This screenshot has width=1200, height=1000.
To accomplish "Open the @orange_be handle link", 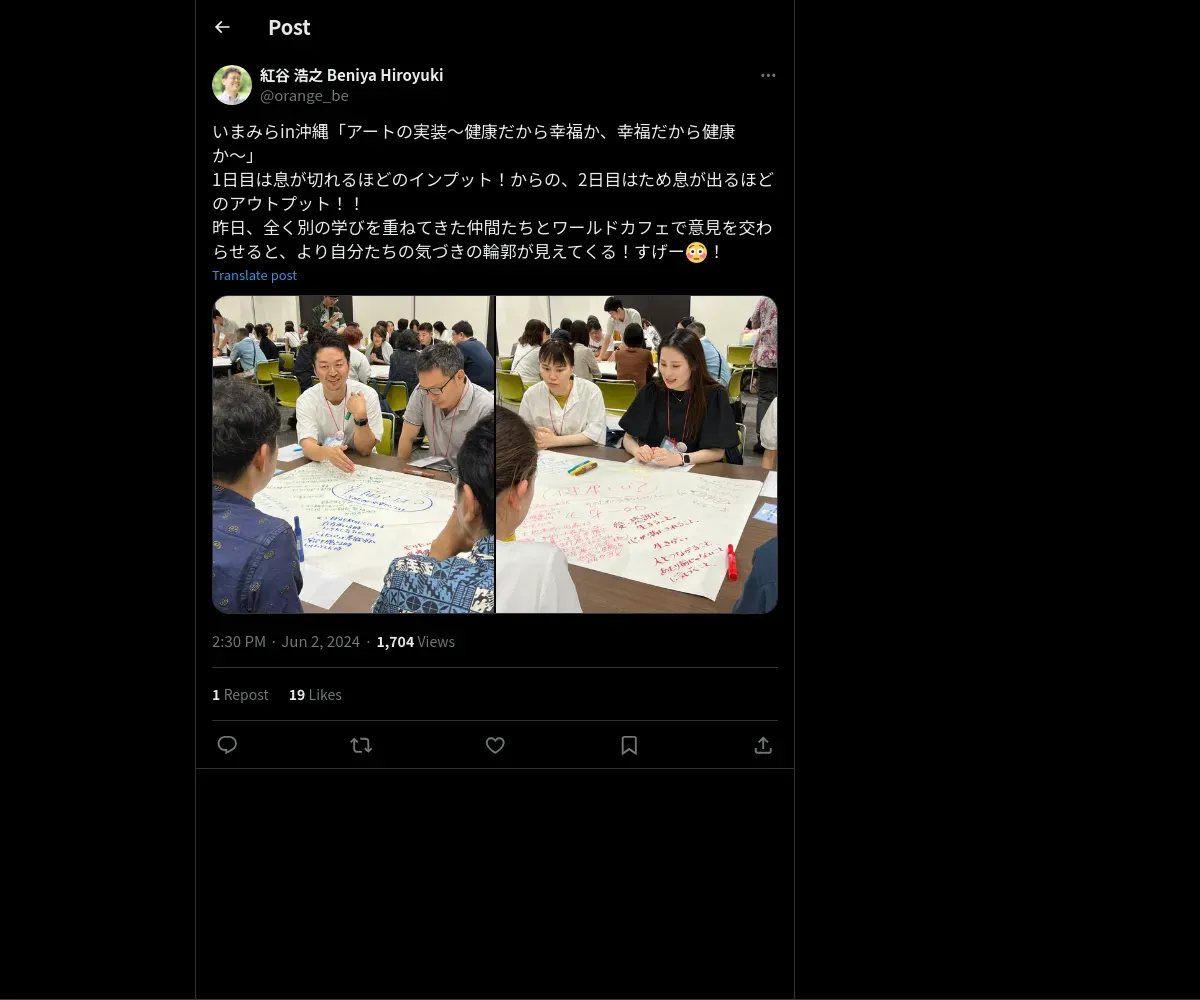I will tap(304, 96).
